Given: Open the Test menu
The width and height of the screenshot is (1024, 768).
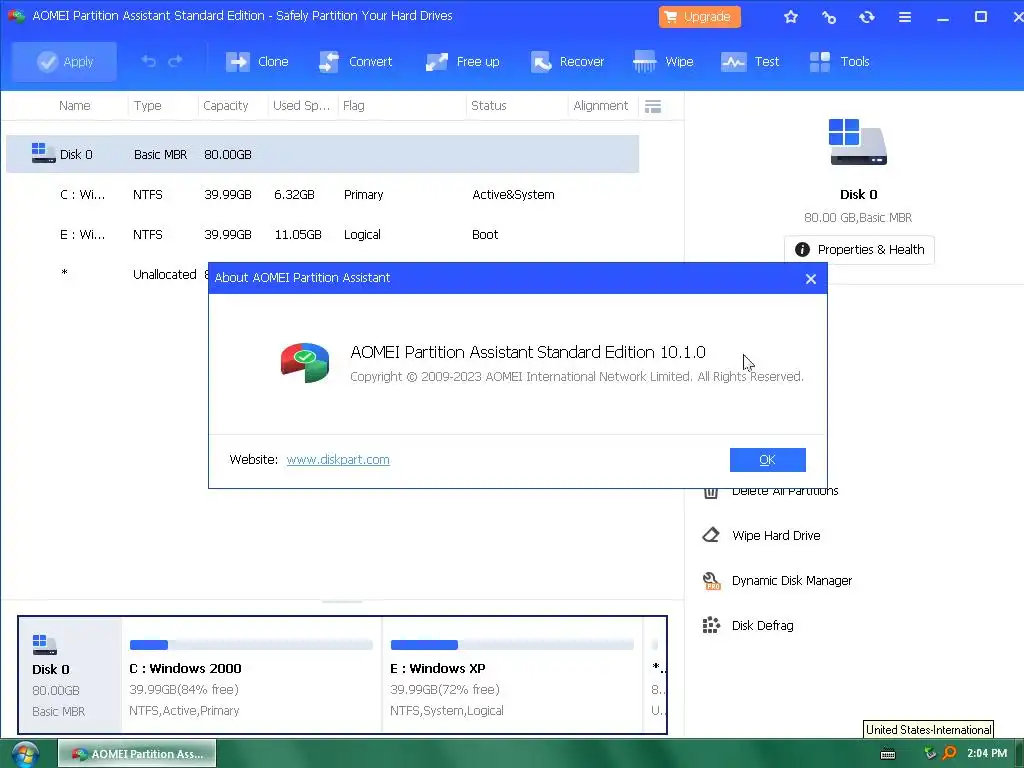Looking at the screenshot, I should click(x=750, y=61).
